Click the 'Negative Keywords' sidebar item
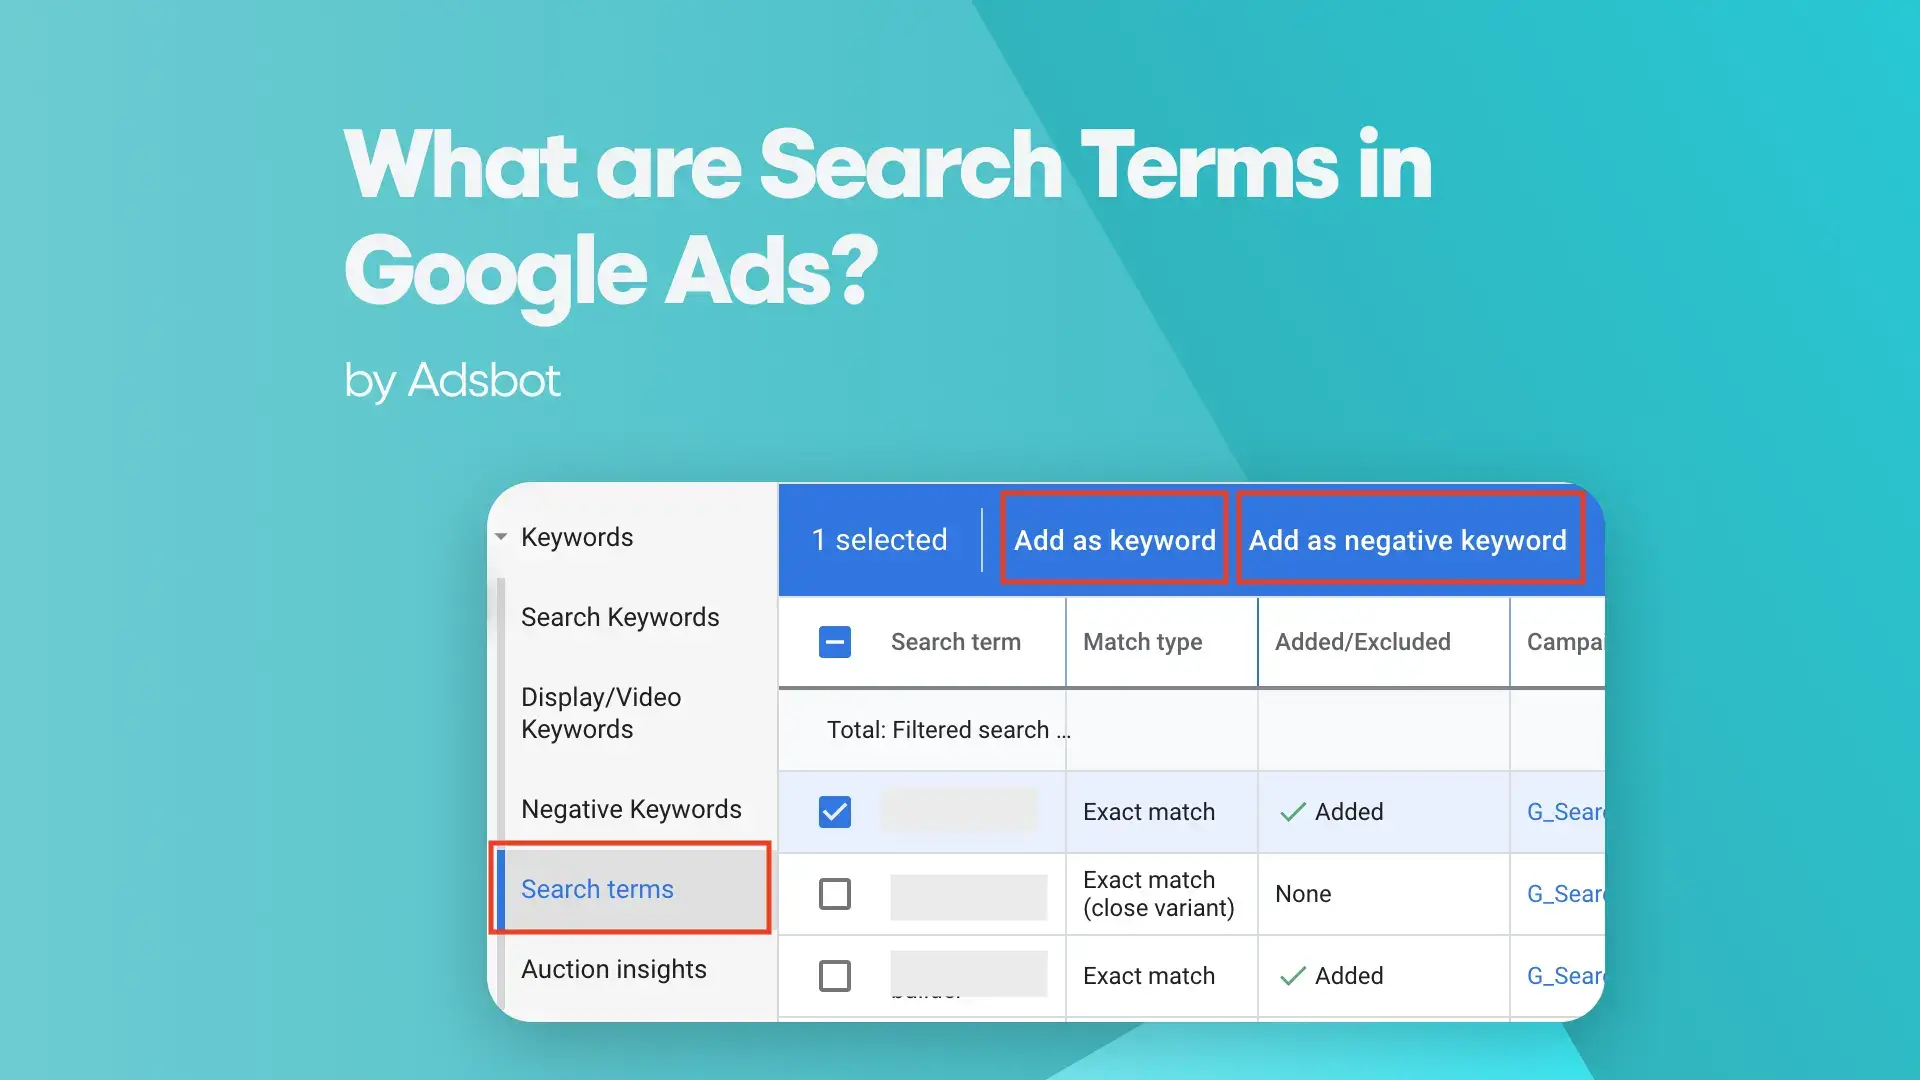Screen dimensions: 1920x1080 [634, 807]
